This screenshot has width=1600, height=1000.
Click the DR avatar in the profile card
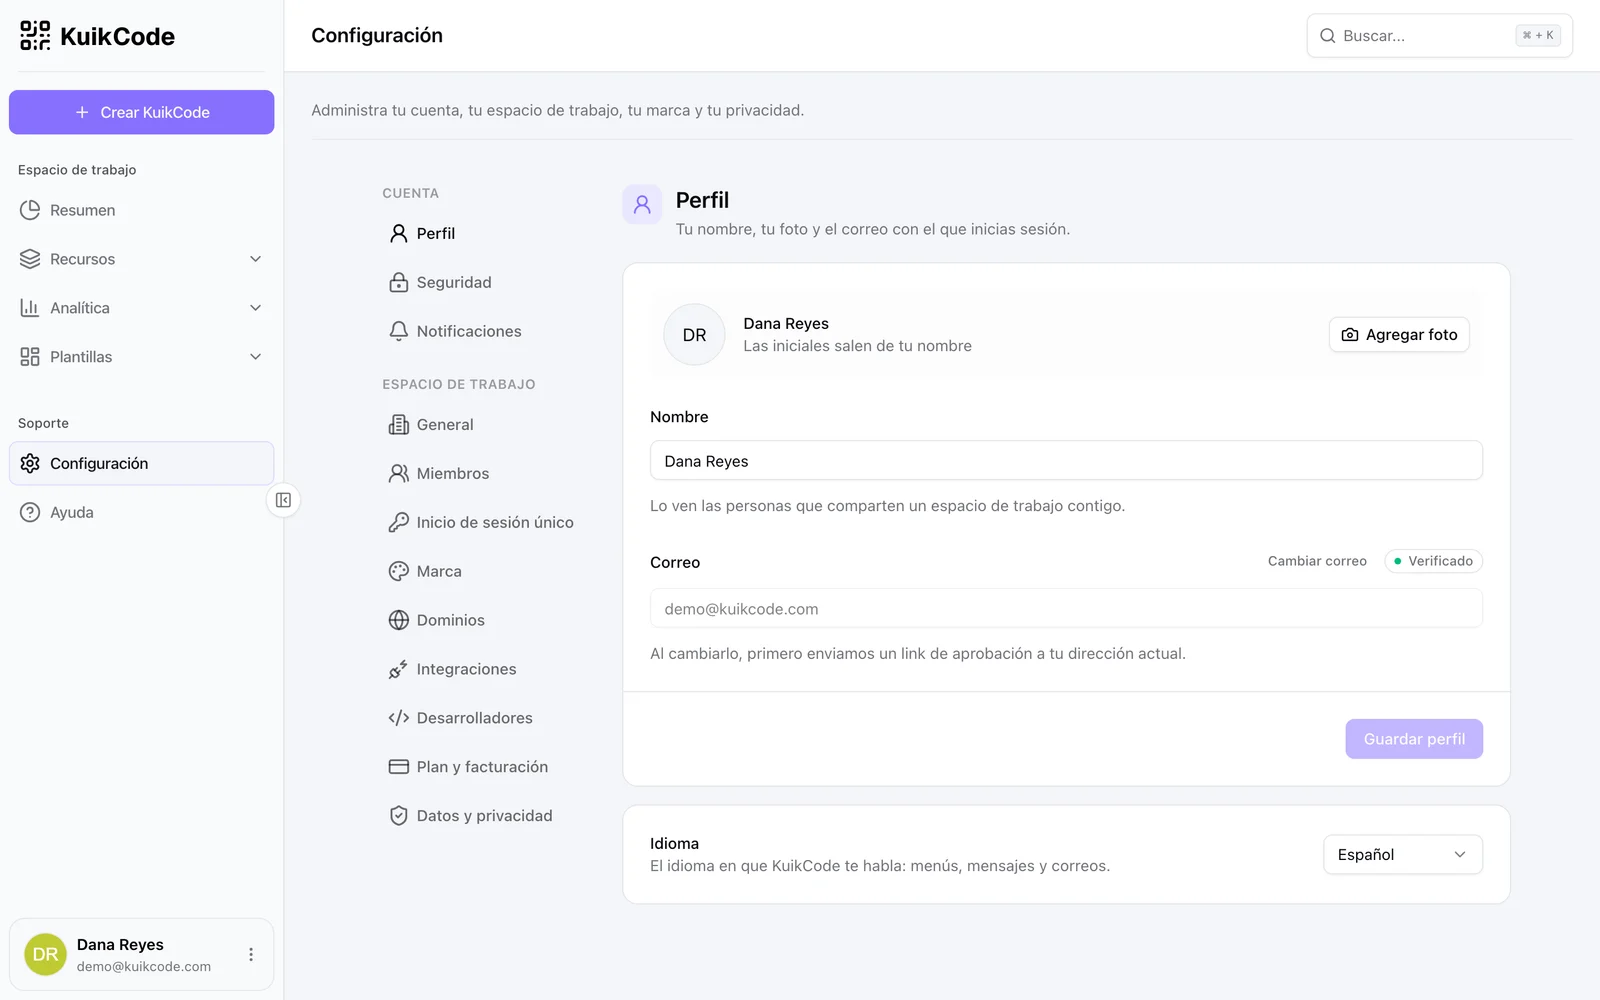[694, 335]
